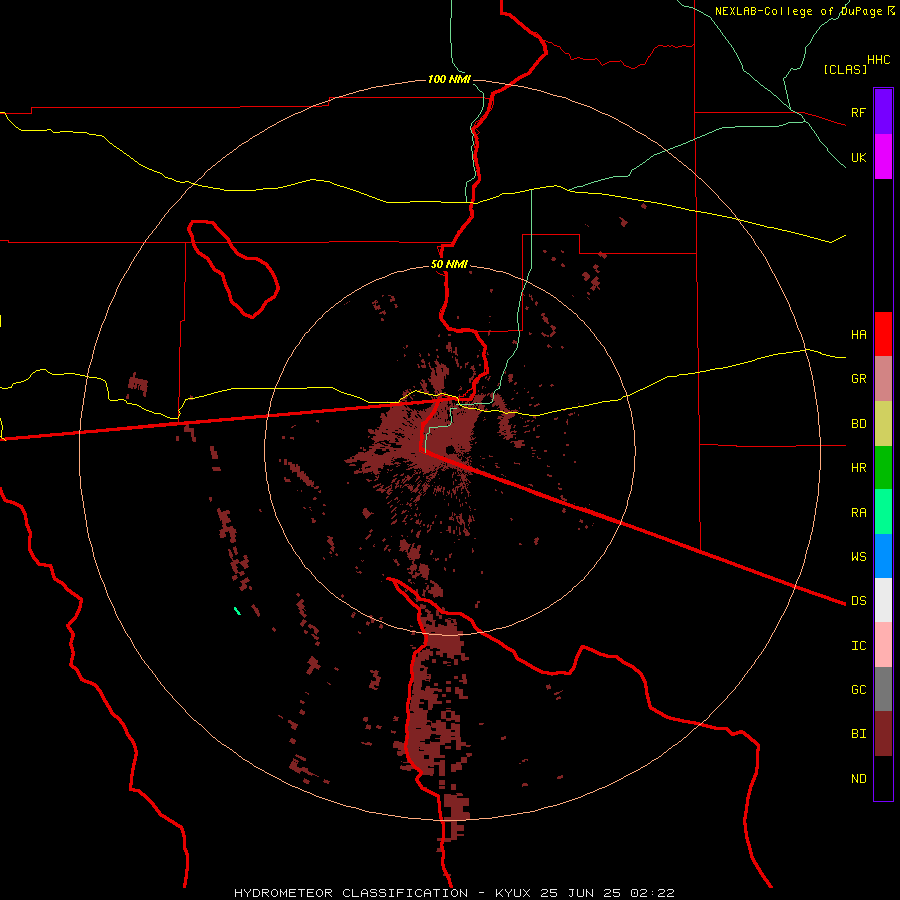Click the RA legend label
This screenshot has width=900, height=900.
click(858, 513)
